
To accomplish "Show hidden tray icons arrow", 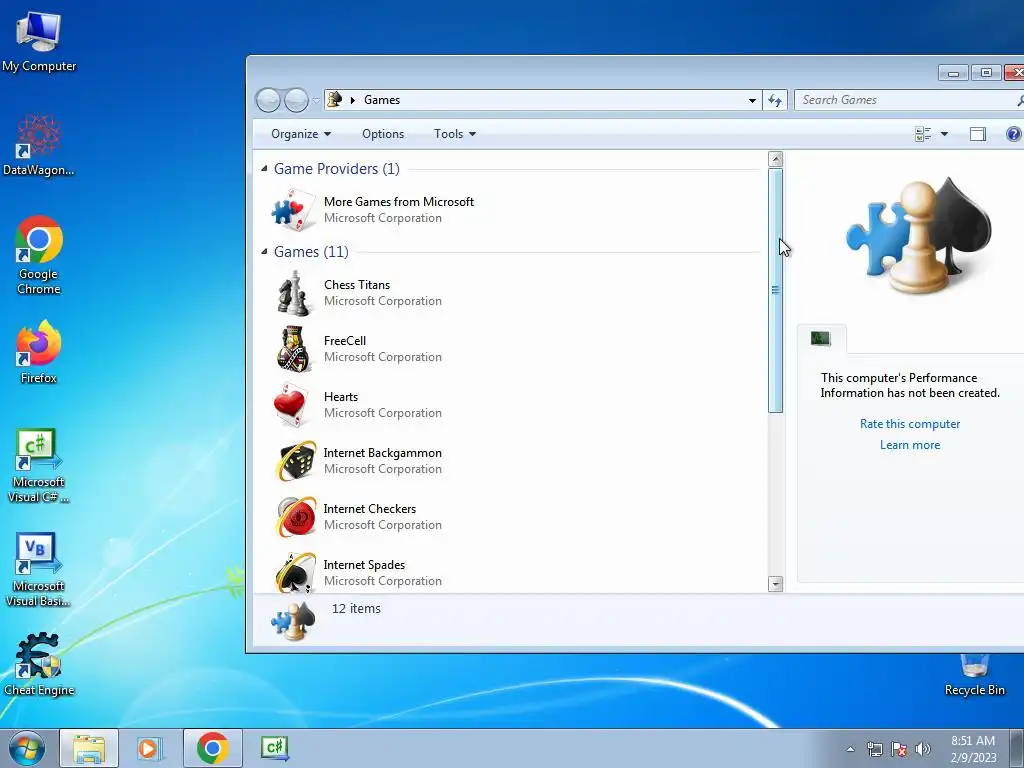I will click(x=850, y=749).
